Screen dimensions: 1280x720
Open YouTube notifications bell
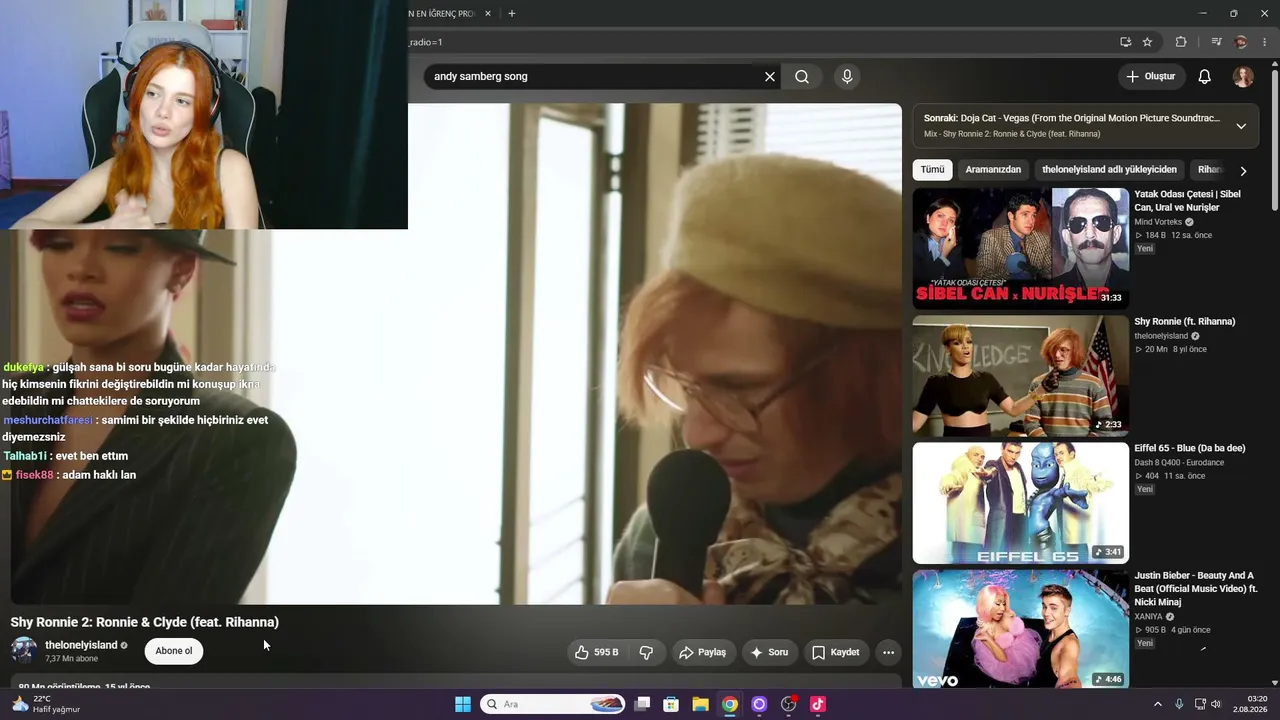pyautogui.click(x=1205, y=77)
